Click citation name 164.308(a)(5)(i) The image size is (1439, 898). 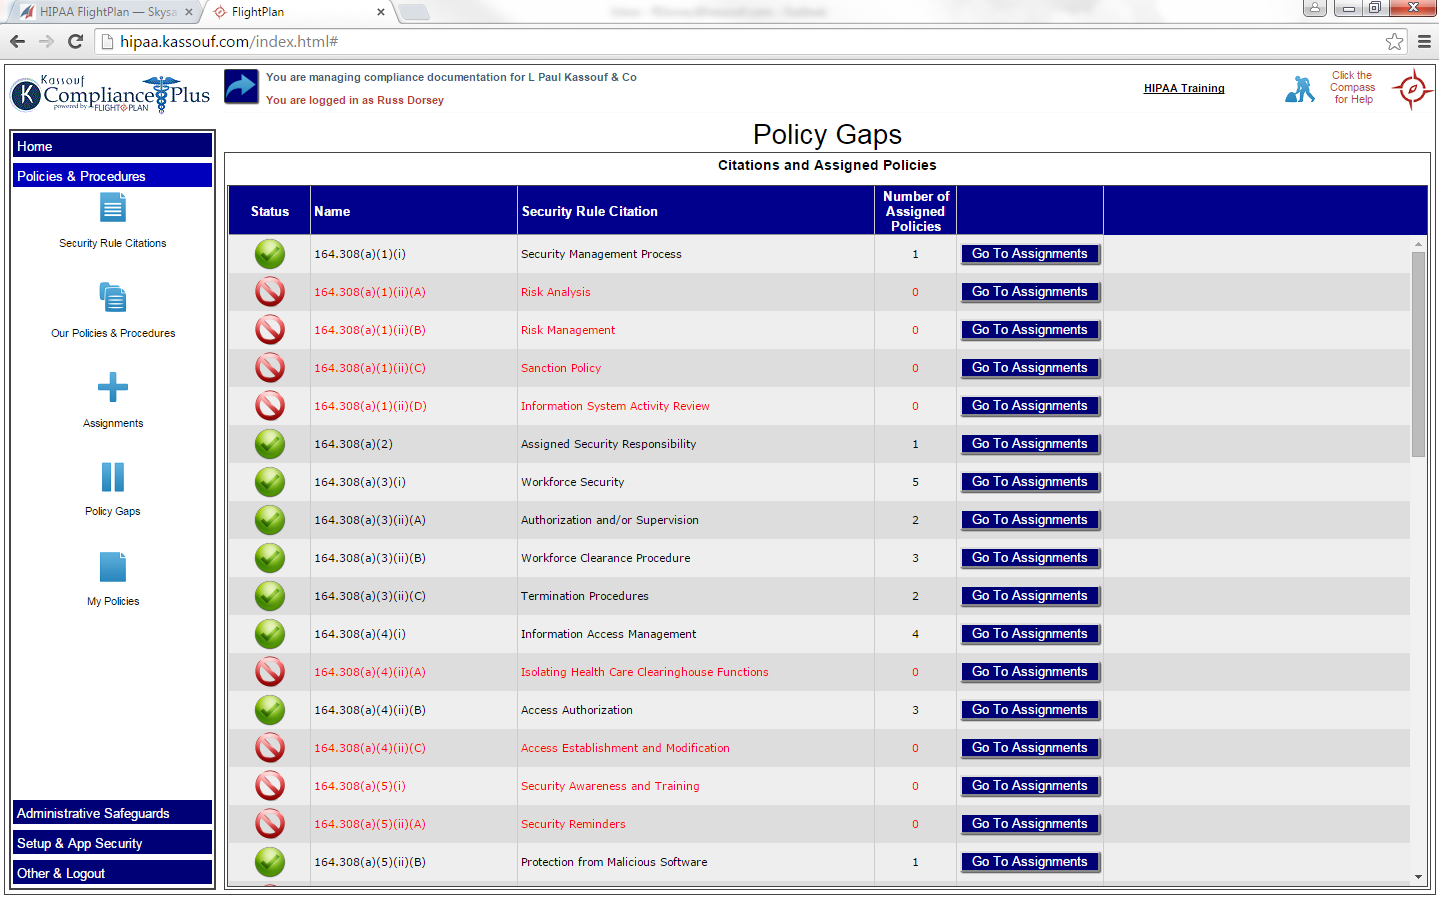pyautogui.click(x=360, y=786)
